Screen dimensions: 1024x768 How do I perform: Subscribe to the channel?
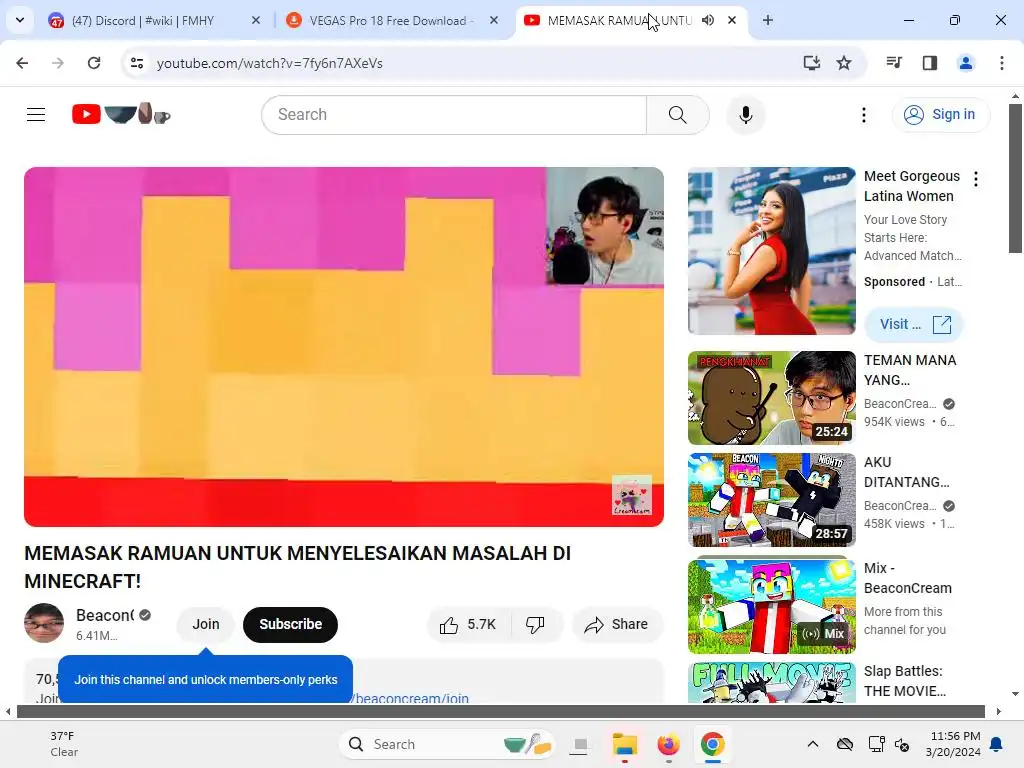coord(291,624)
